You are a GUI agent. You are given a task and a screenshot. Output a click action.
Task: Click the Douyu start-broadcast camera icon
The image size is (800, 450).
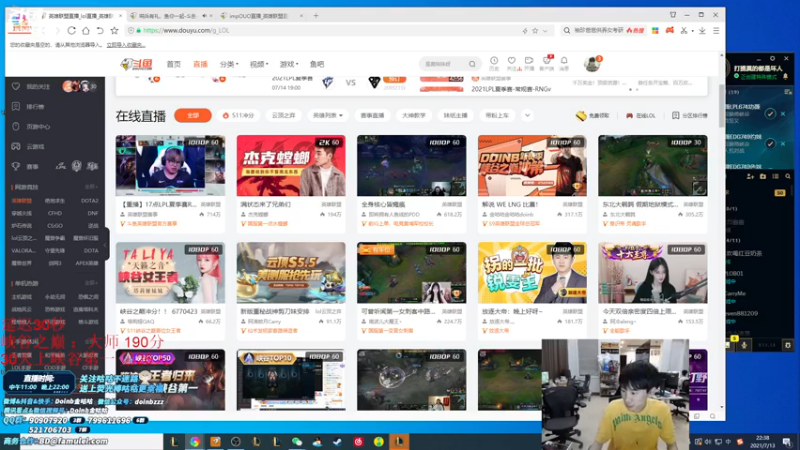click(x=529, y=63)
